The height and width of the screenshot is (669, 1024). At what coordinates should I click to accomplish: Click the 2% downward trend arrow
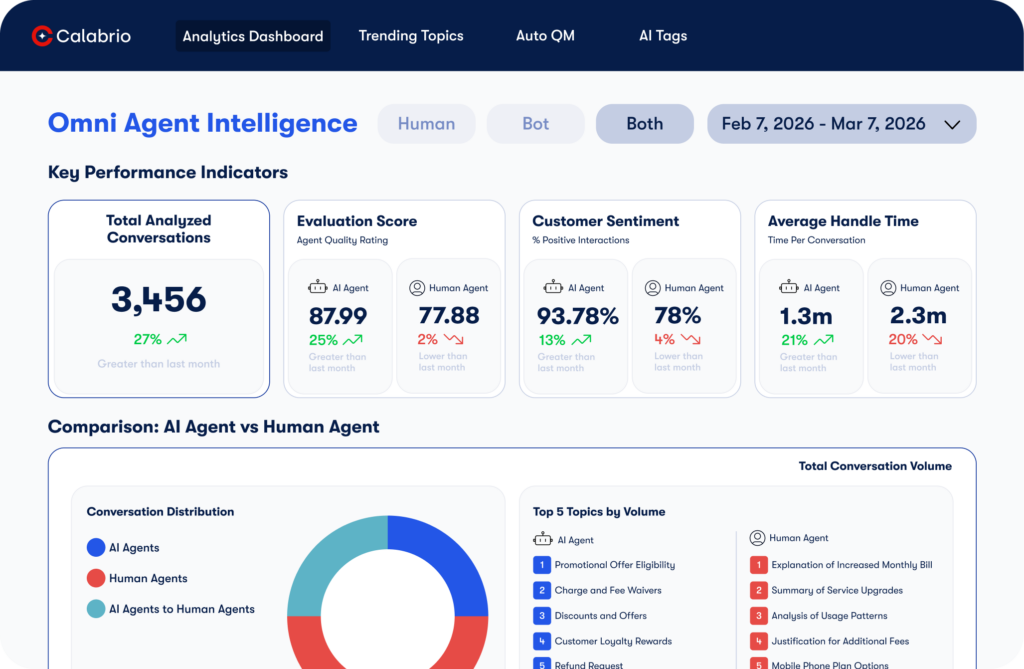[453, 339]
